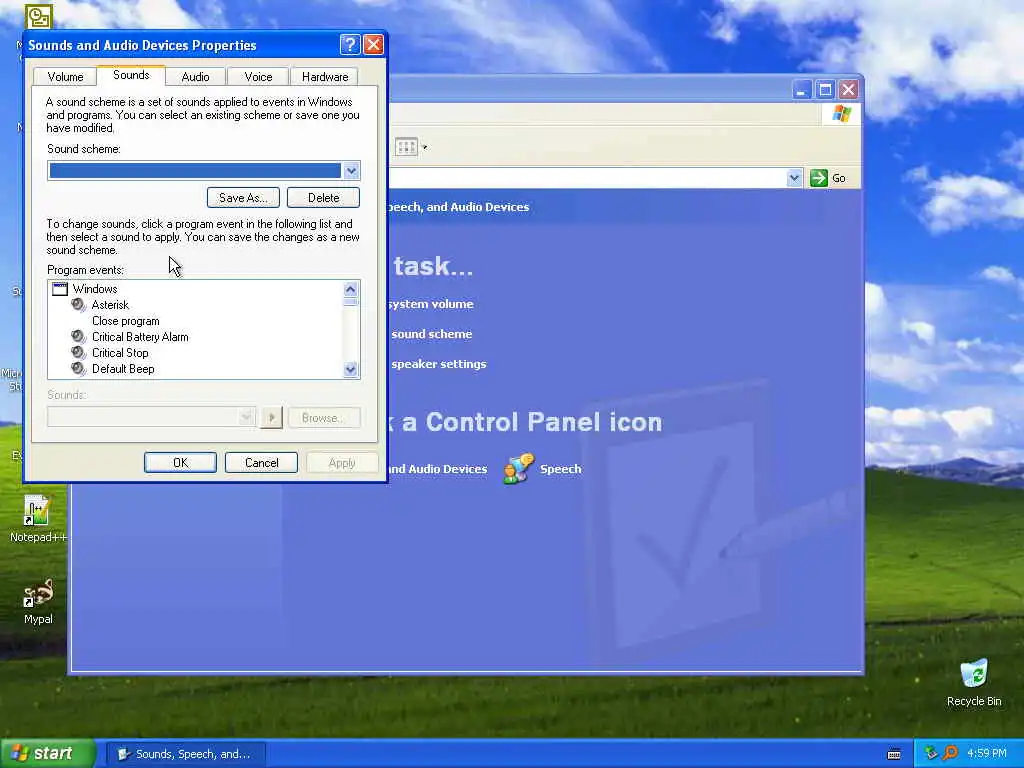
Task: Click the speaker settings task link
Action: (x=439, y=364)
